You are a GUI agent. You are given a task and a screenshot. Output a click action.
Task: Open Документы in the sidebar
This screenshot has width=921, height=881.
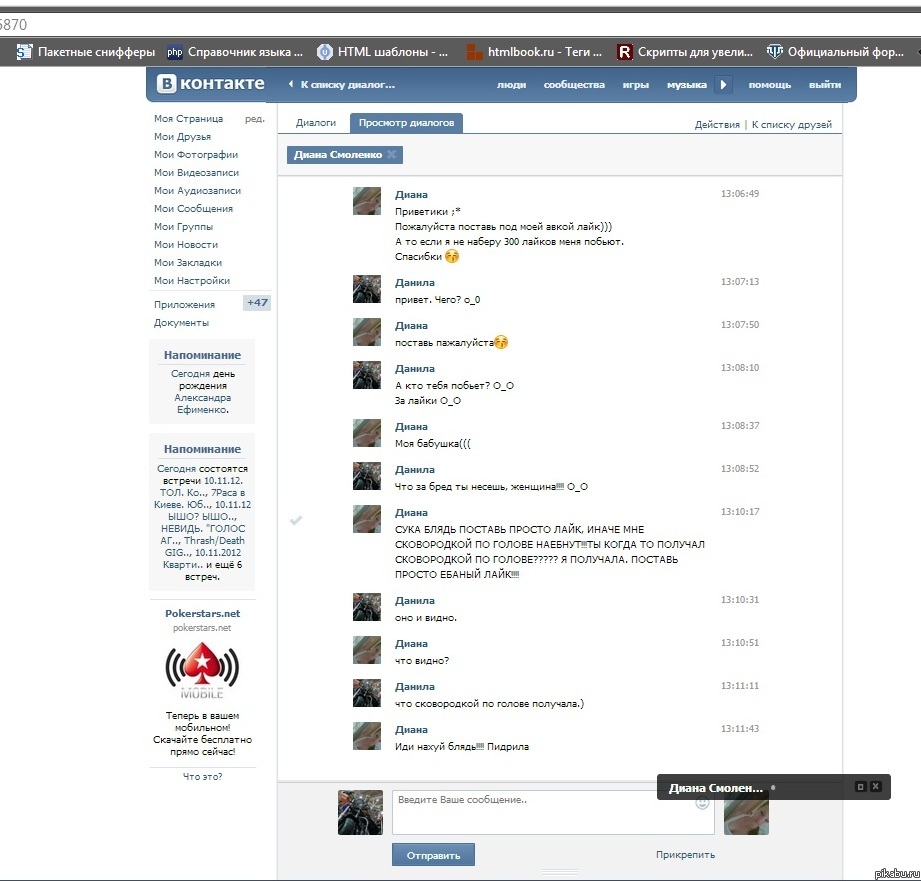pos(181,322)
